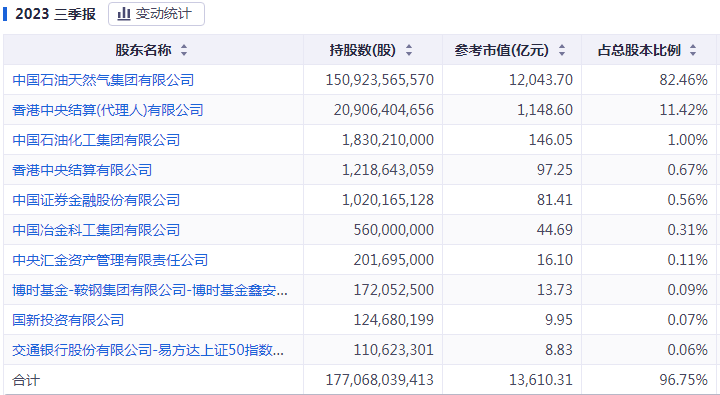Select the 0.31% ownership cell
Image resolution: width=720 pixels, height=395 pixels.
687,230
